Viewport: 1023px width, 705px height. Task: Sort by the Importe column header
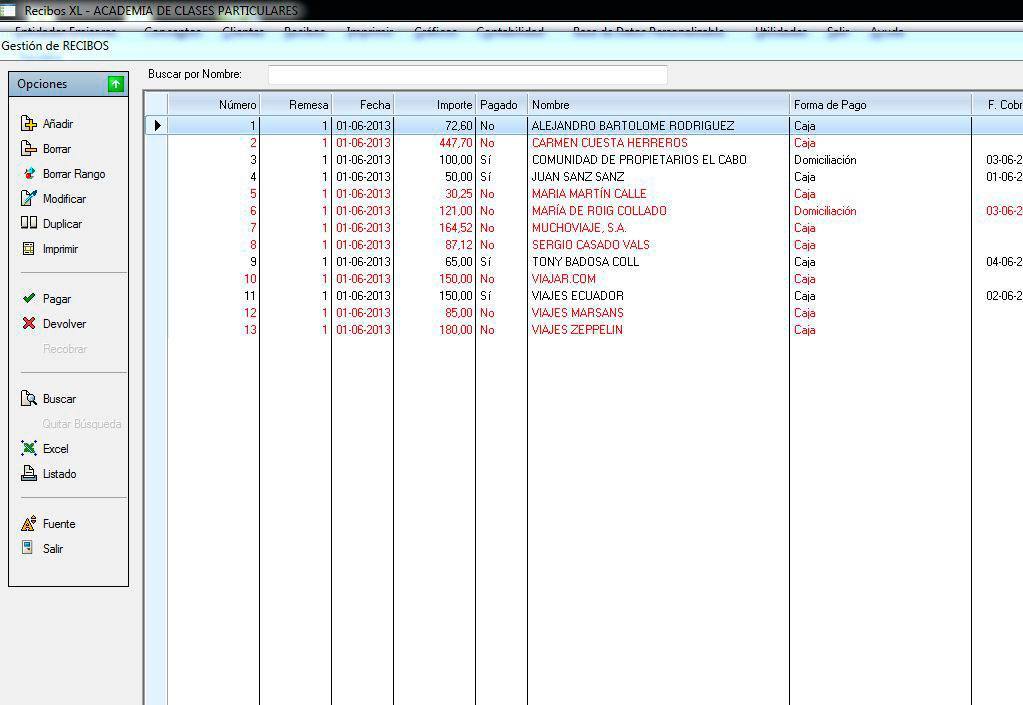pyautogui.click(x=434, y=105)
